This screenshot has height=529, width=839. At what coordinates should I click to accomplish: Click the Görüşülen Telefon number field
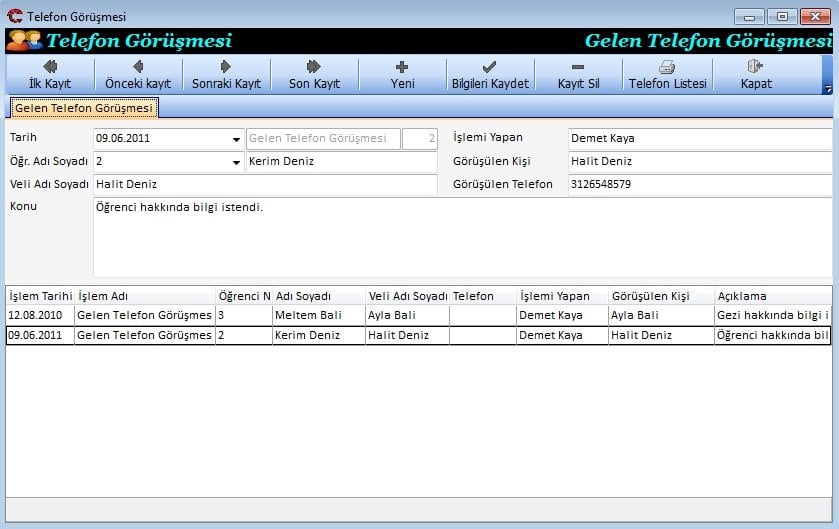click(x=698, y=185)
